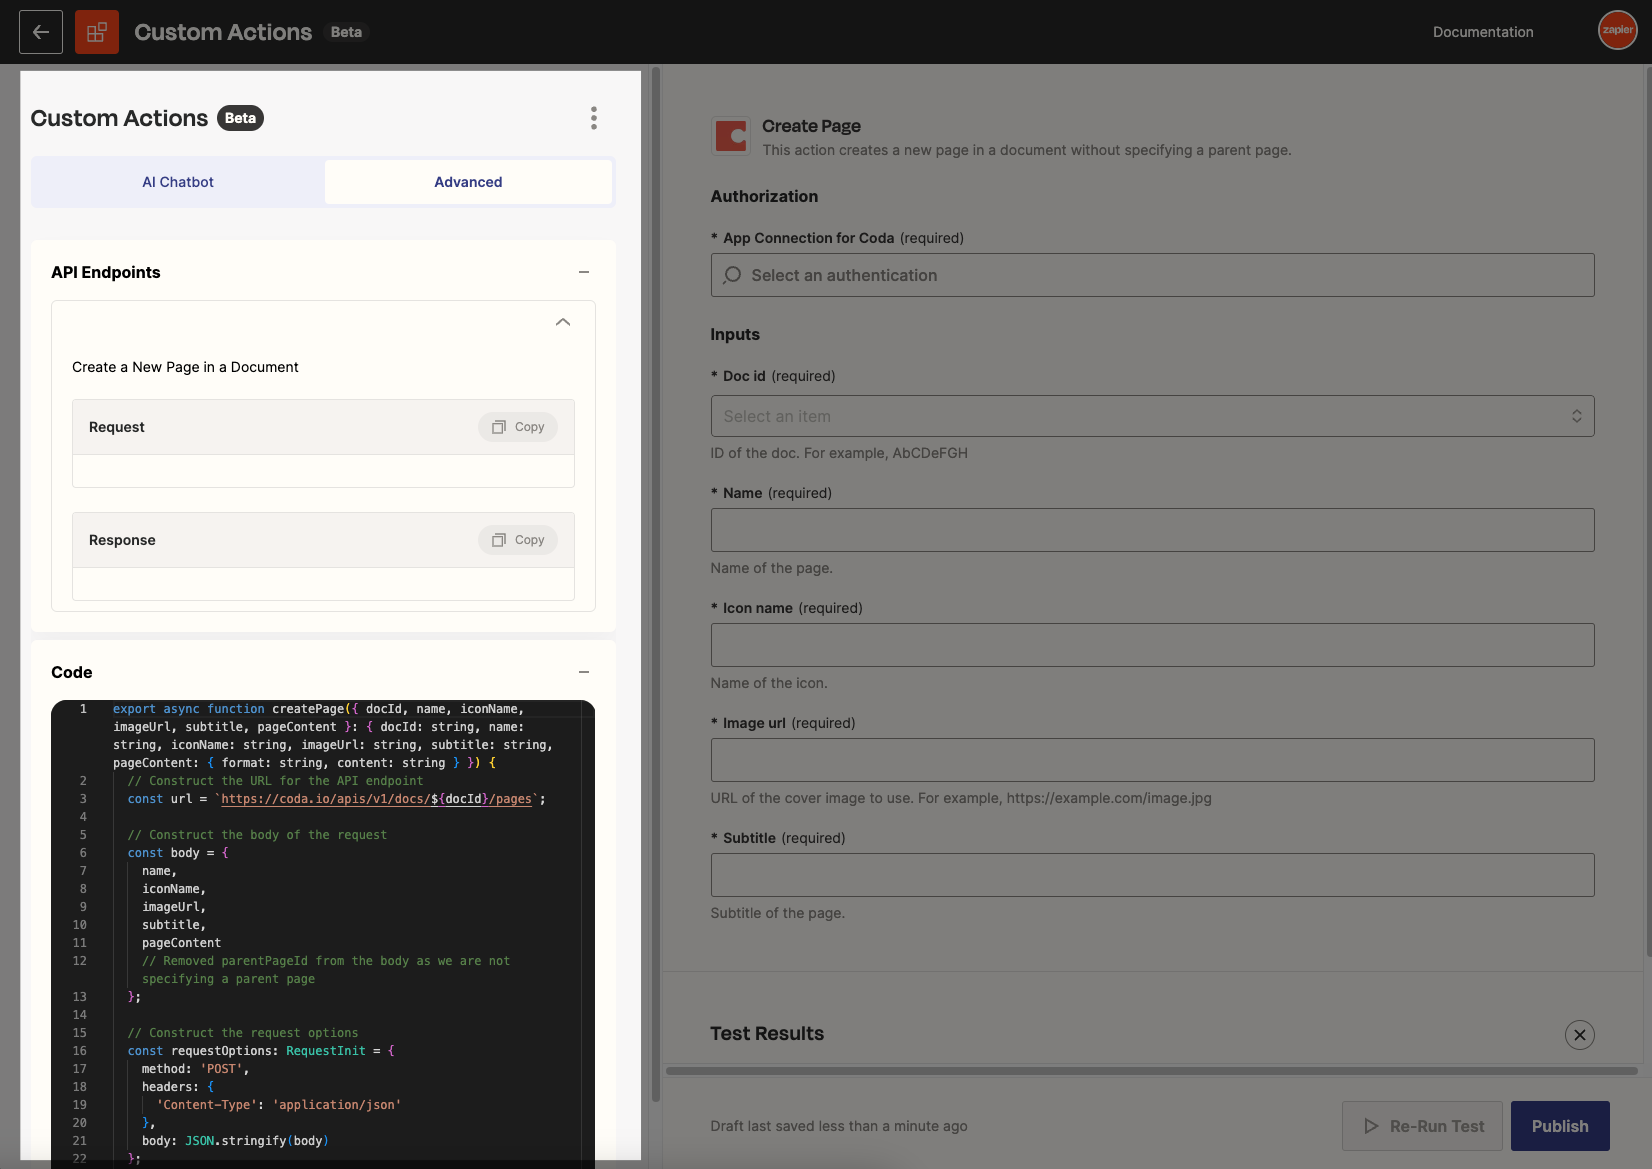The height and width of the screenshot is (1169, 1652).
Task: Click the back arrow button
Action: click(41, 32)
